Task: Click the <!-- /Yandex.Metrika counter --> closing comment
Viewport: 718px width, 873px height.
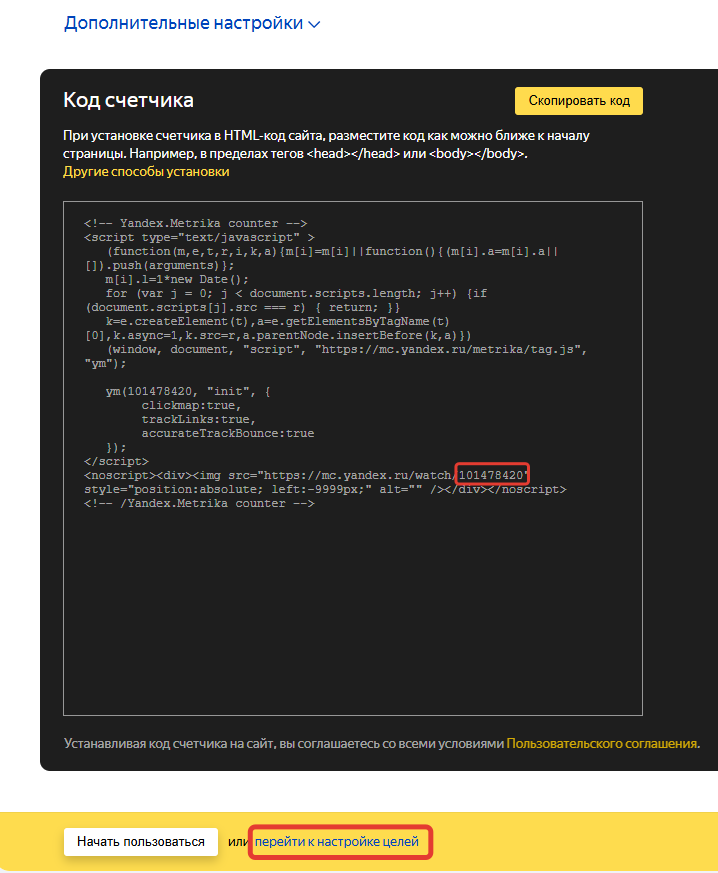Action: (x=199, y=503)
